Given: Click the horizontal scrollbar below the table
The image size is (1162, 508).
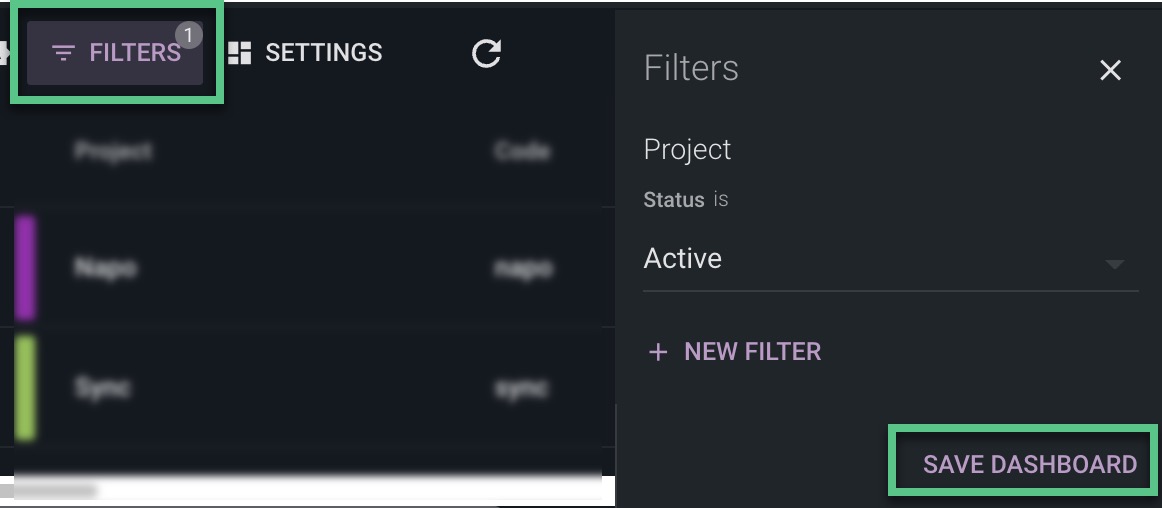Looking at the screenshot, I should pos(48,491).
